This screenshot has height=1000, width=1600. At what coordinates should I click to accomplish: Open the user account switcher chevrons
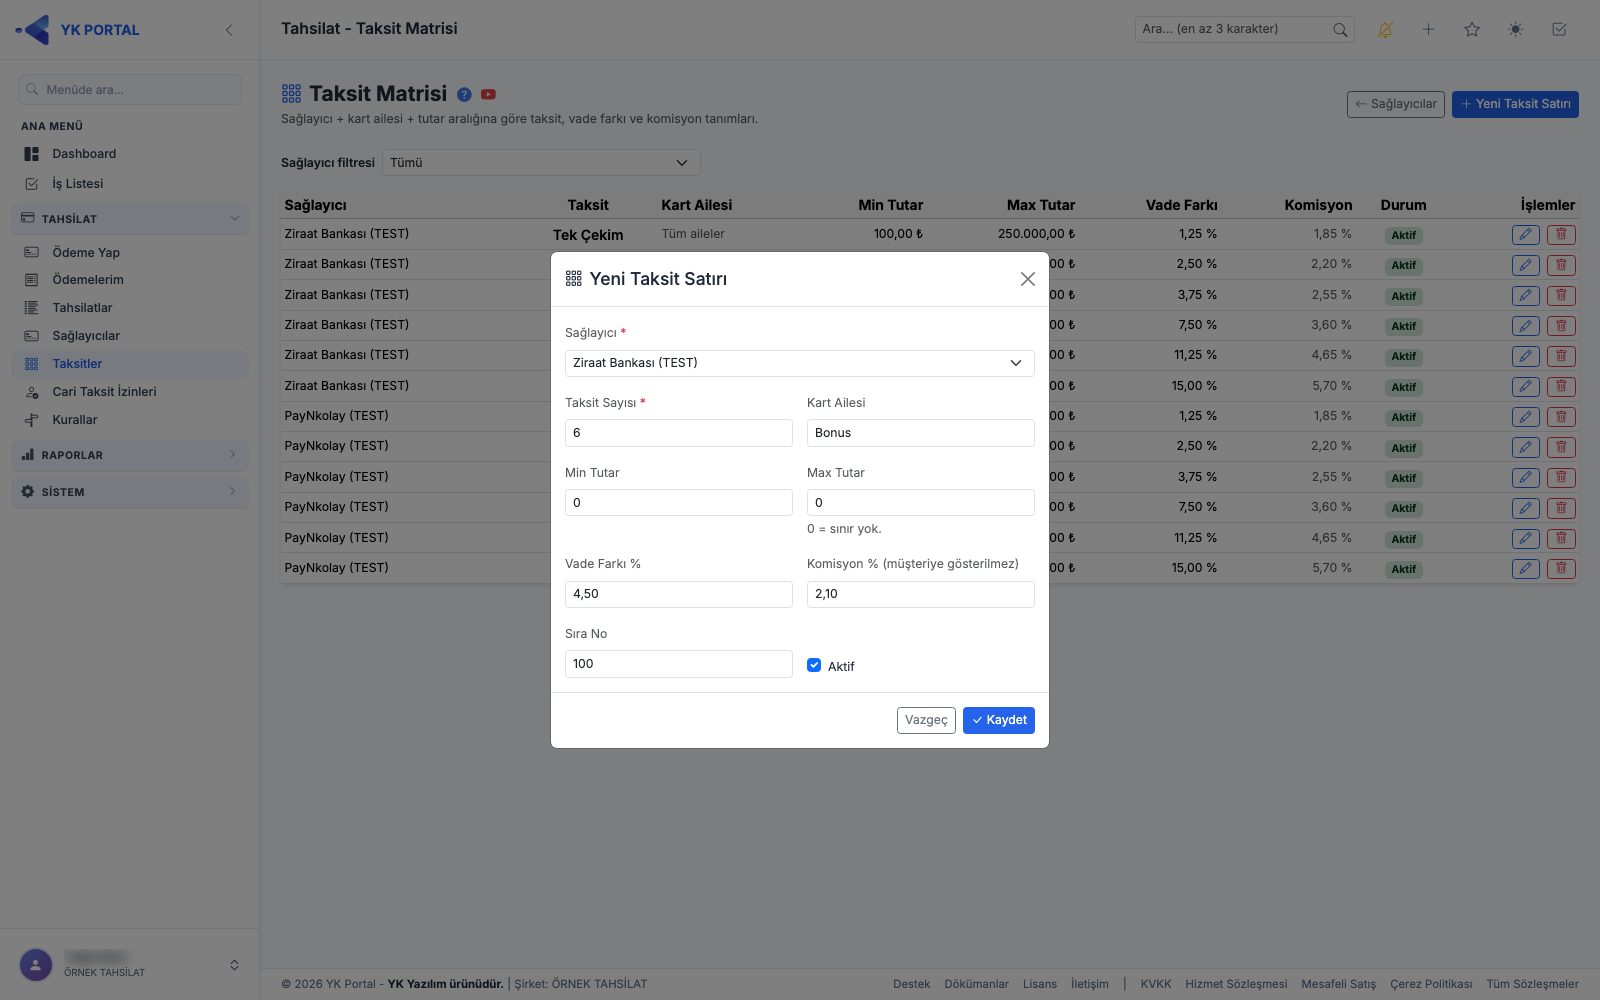coord(234,965)
